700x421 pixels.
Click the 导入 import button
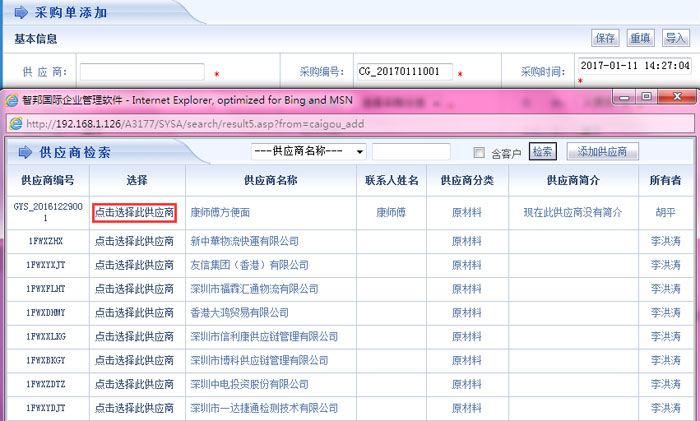(675, 38)
